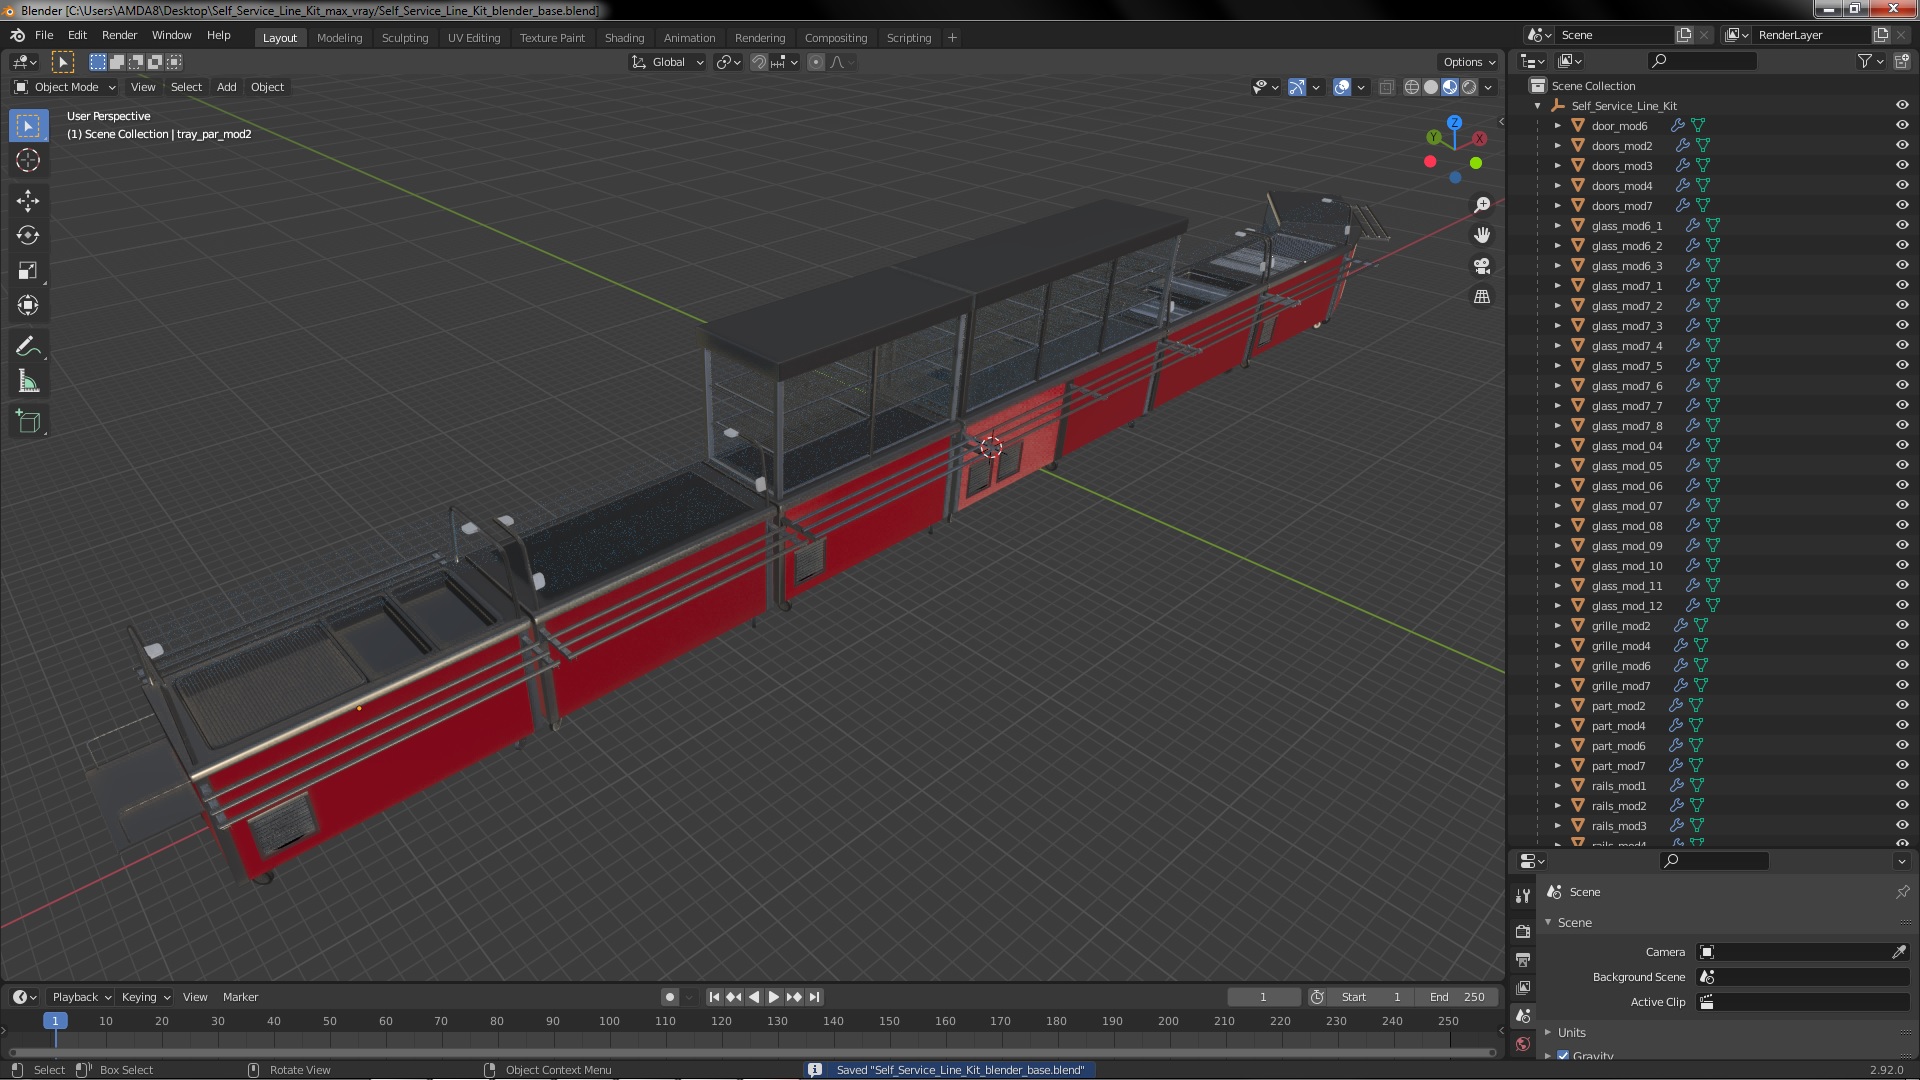Select the Cursor tool in toolbar
The height and width of the screenshot is (1080, 1920).
point(28,160)
